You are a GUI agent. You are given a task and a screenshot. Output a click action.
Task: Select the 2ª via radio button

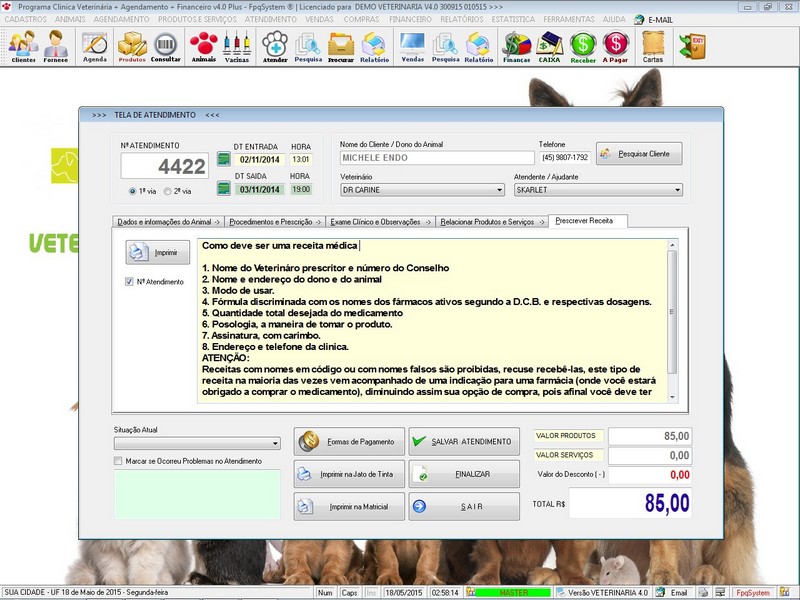pos(167,191)
